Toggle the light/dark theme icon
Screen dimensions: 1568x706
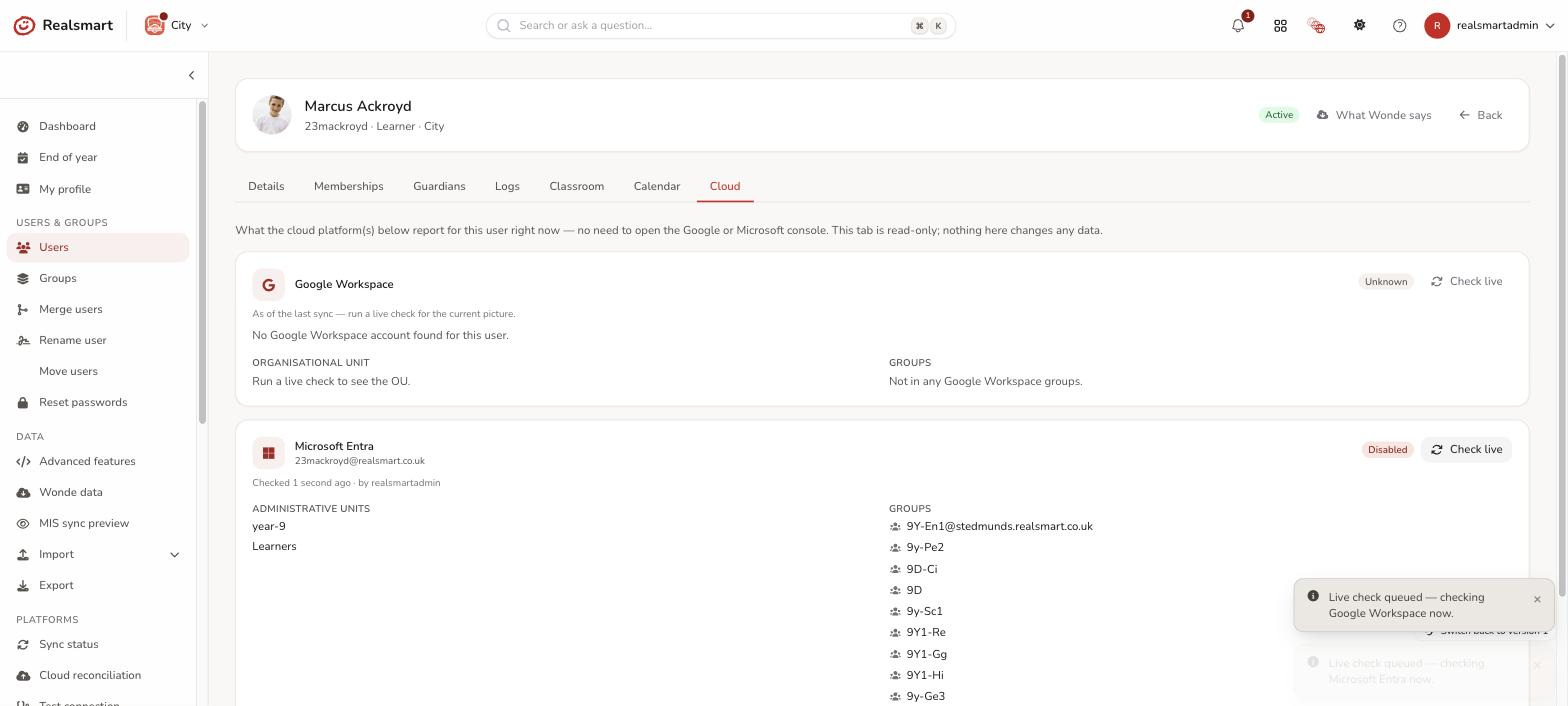[1359, 26]
